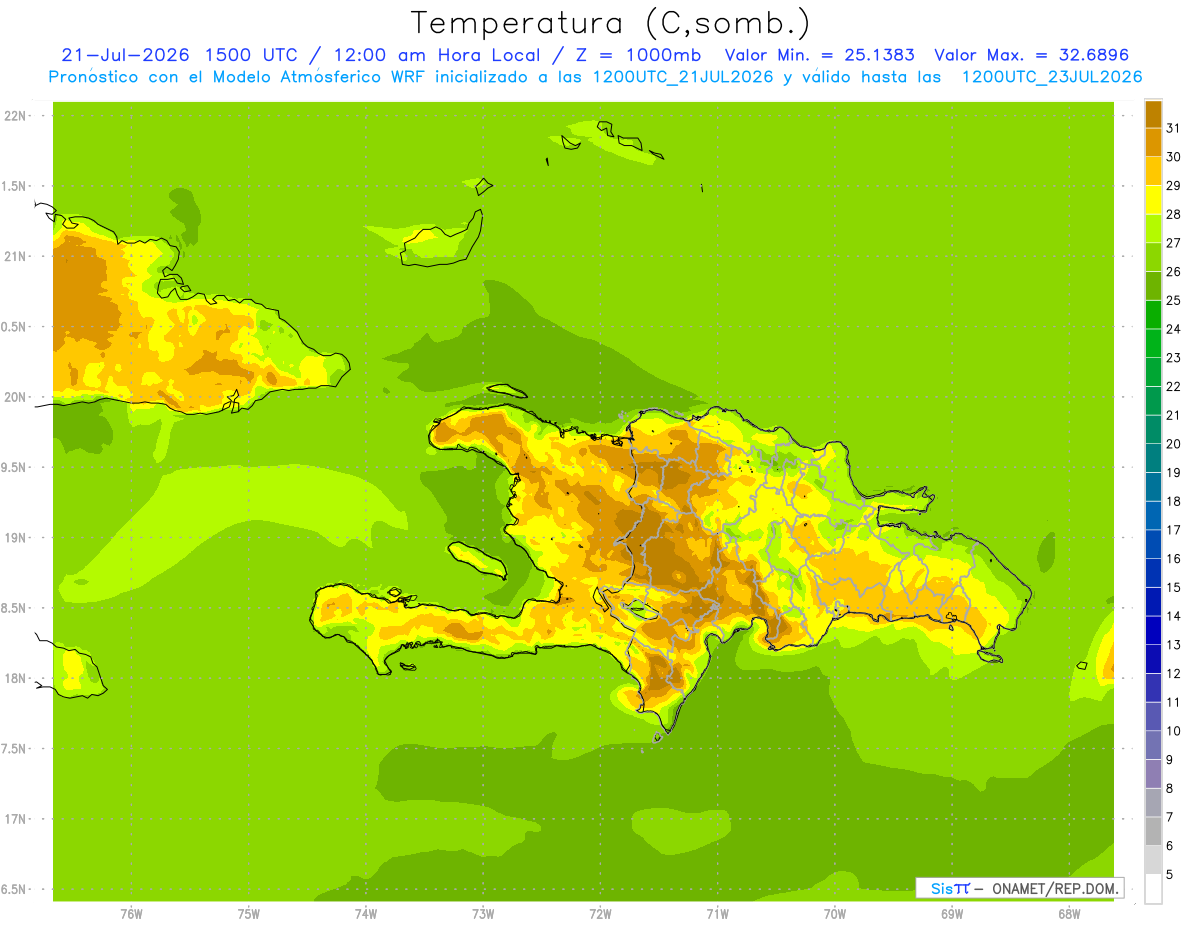Pick the dark blue legend swatch between 13 and 14
The image size is (1200, 927).
[x=1153, y=629]
